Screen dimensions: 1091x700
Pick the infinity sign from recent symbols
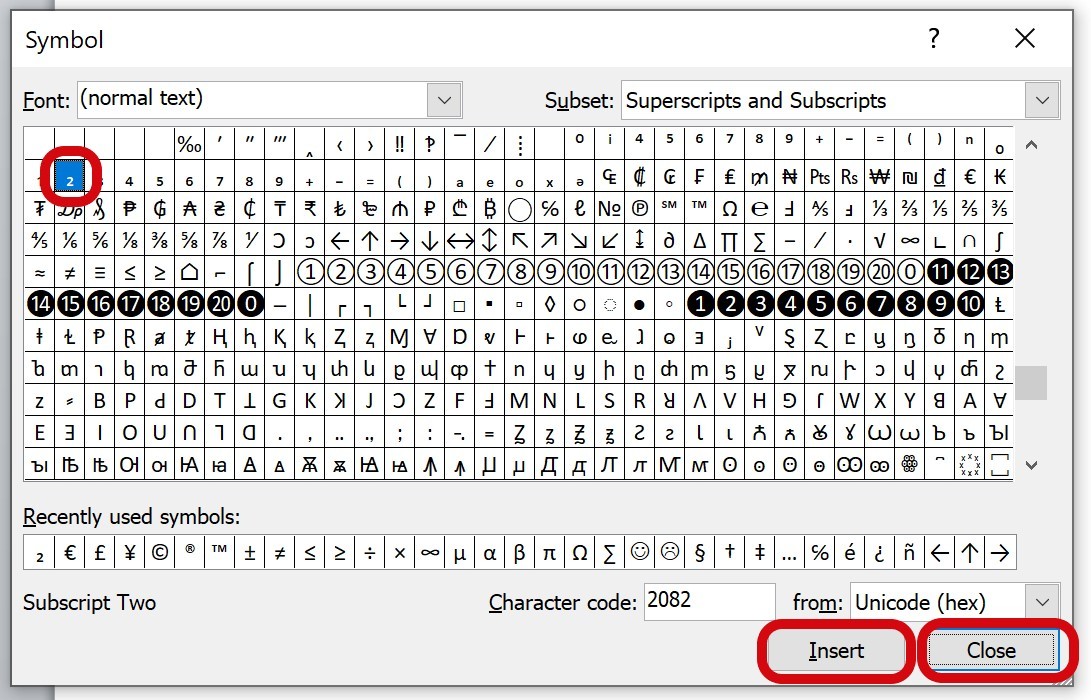click(430, 552)
